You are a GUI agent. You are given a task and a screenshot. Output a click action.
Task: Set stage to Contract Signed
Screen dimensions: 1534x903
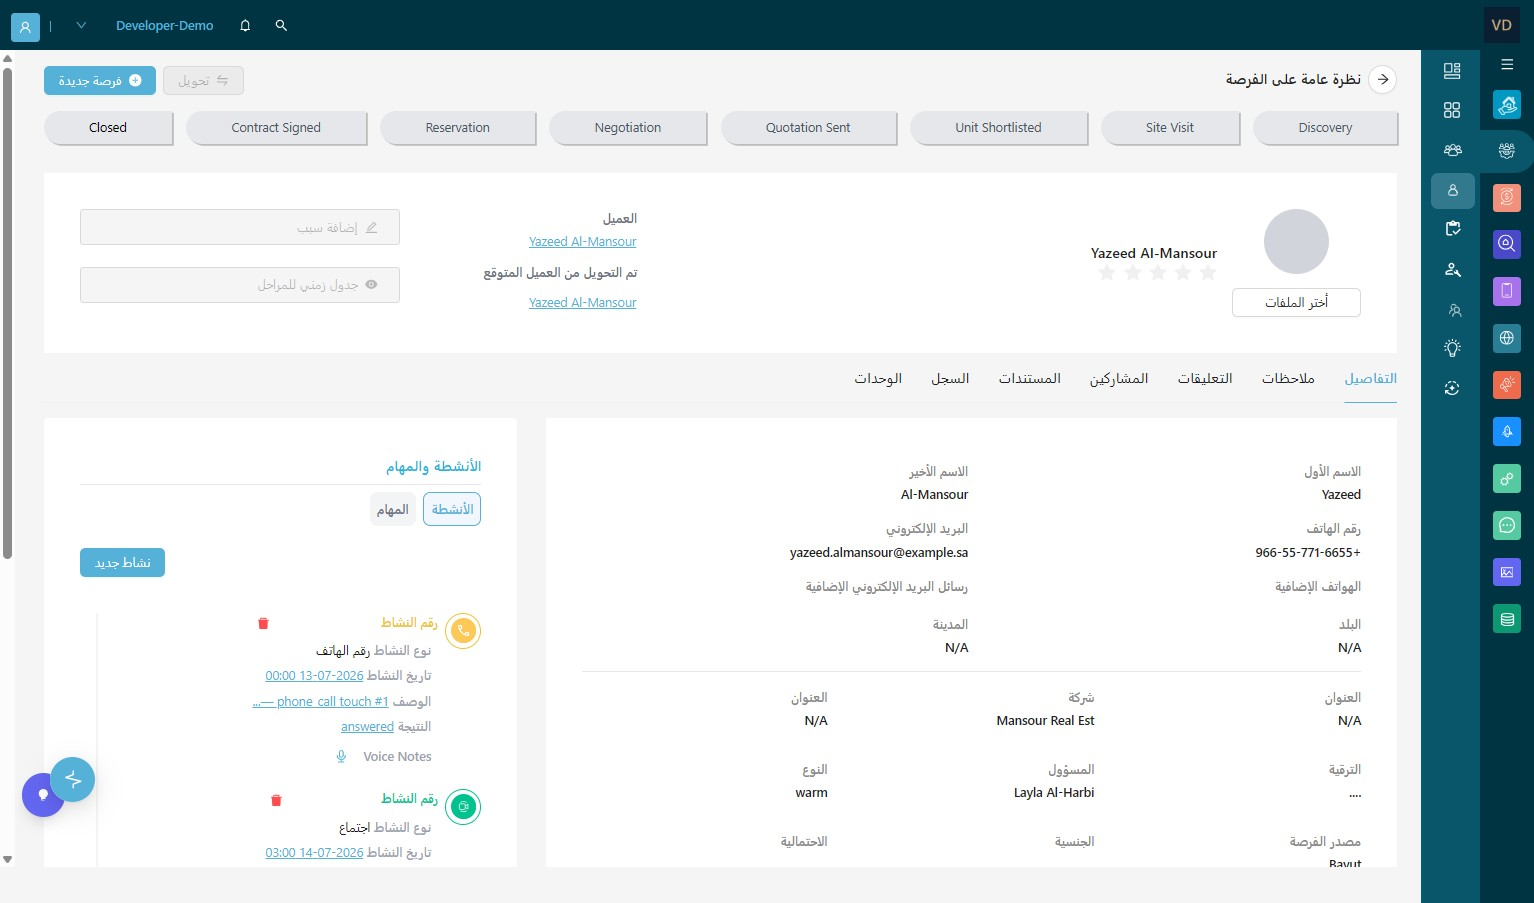pyautogui.click(x=276, y=128)
